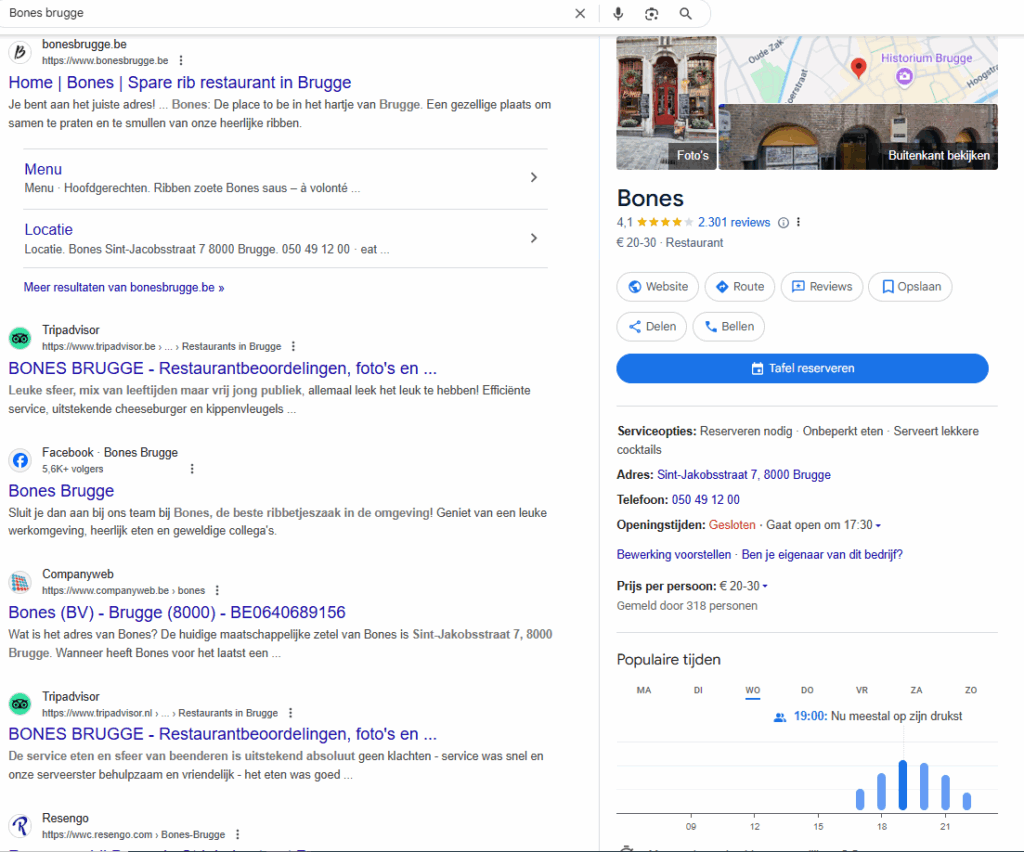The image size is (1024, 852).
Task: Click the bonesbrugge.be site favicon
Action: [20, 52]
